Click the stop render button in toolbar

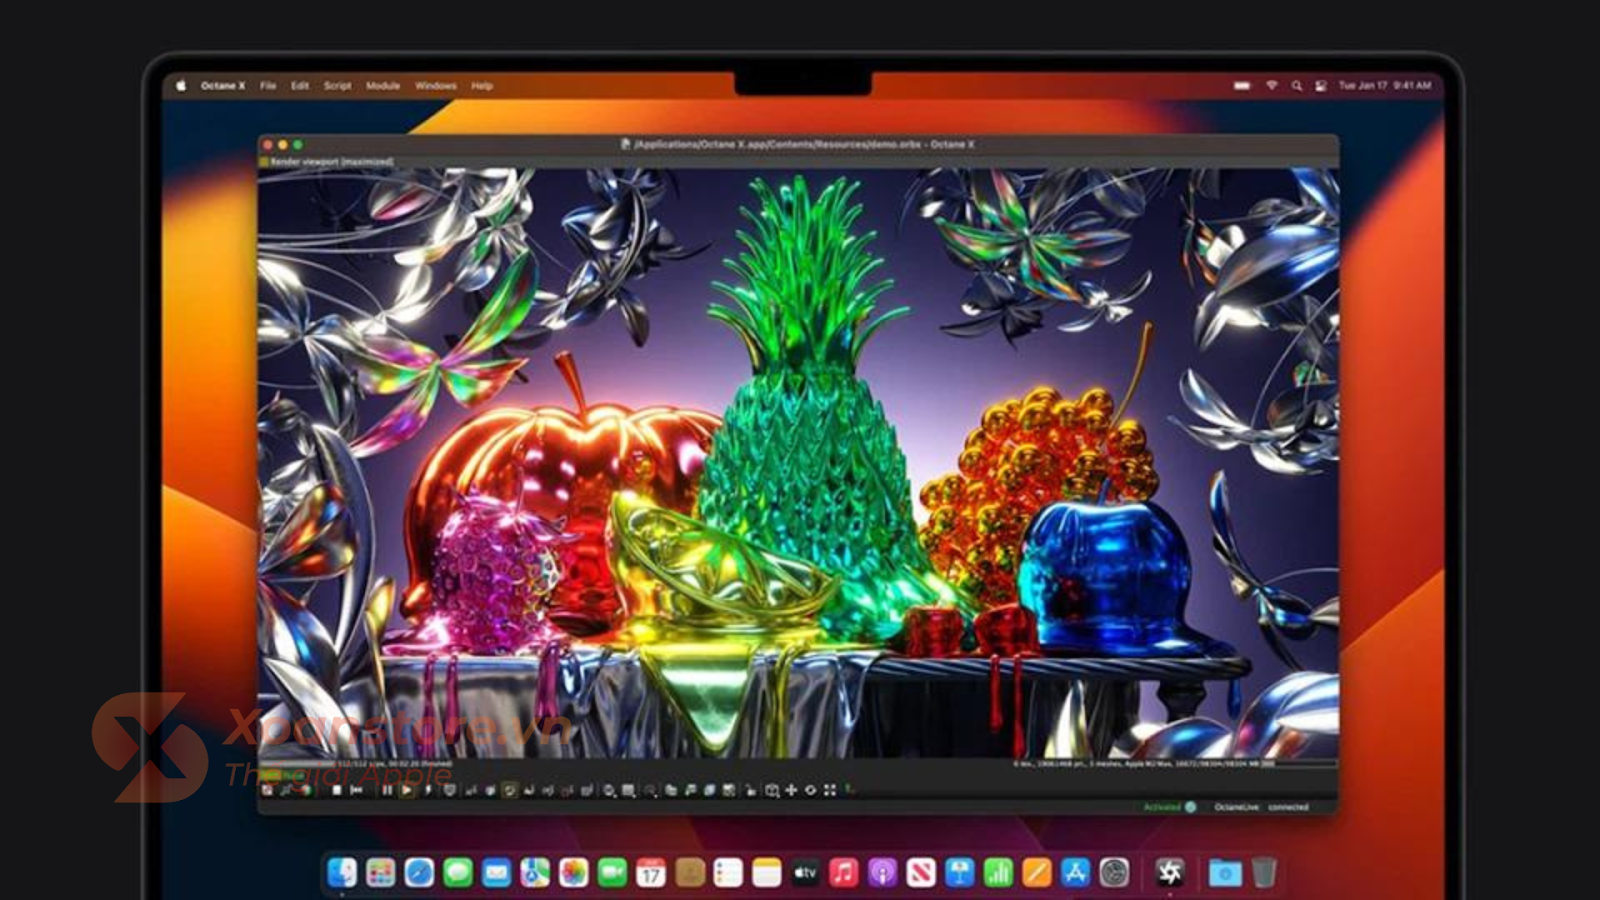pyautogui.click(x=337, y=790)
